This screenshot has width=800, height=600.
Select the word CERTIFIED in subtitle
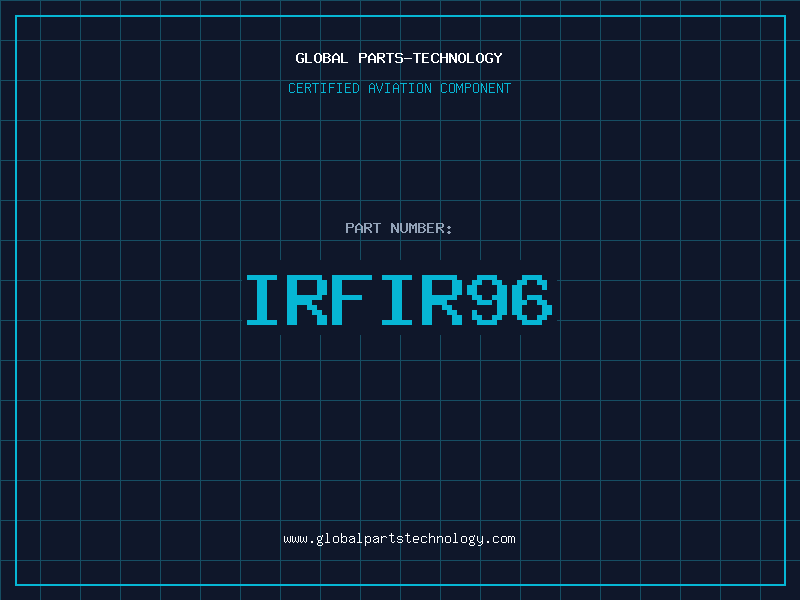(324, 88)
